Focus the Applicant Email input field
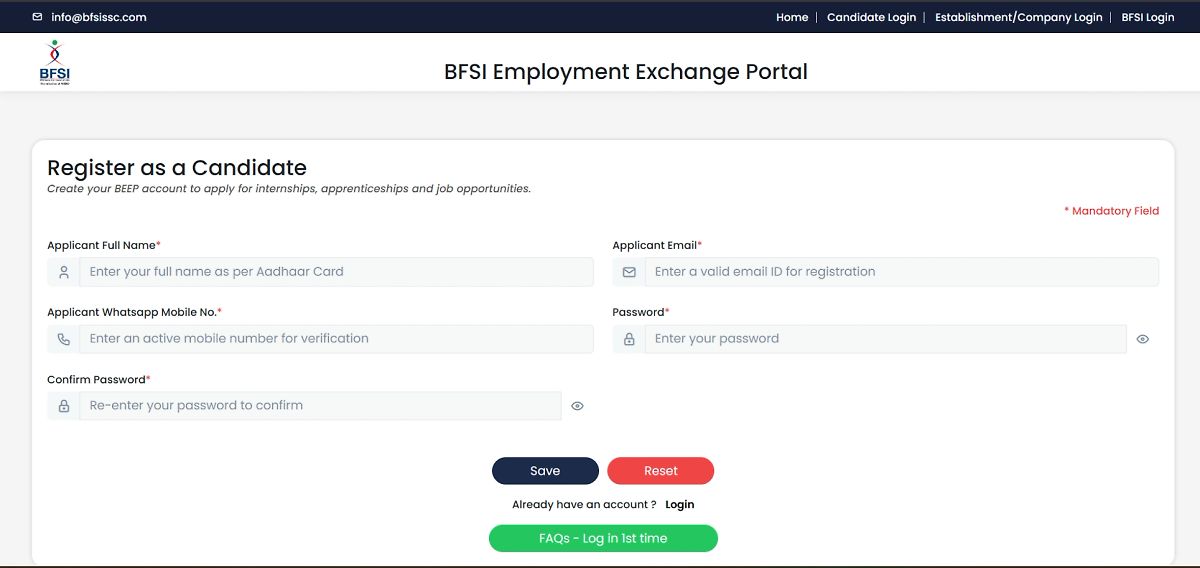1200x568 pixels. pos(901,272)
